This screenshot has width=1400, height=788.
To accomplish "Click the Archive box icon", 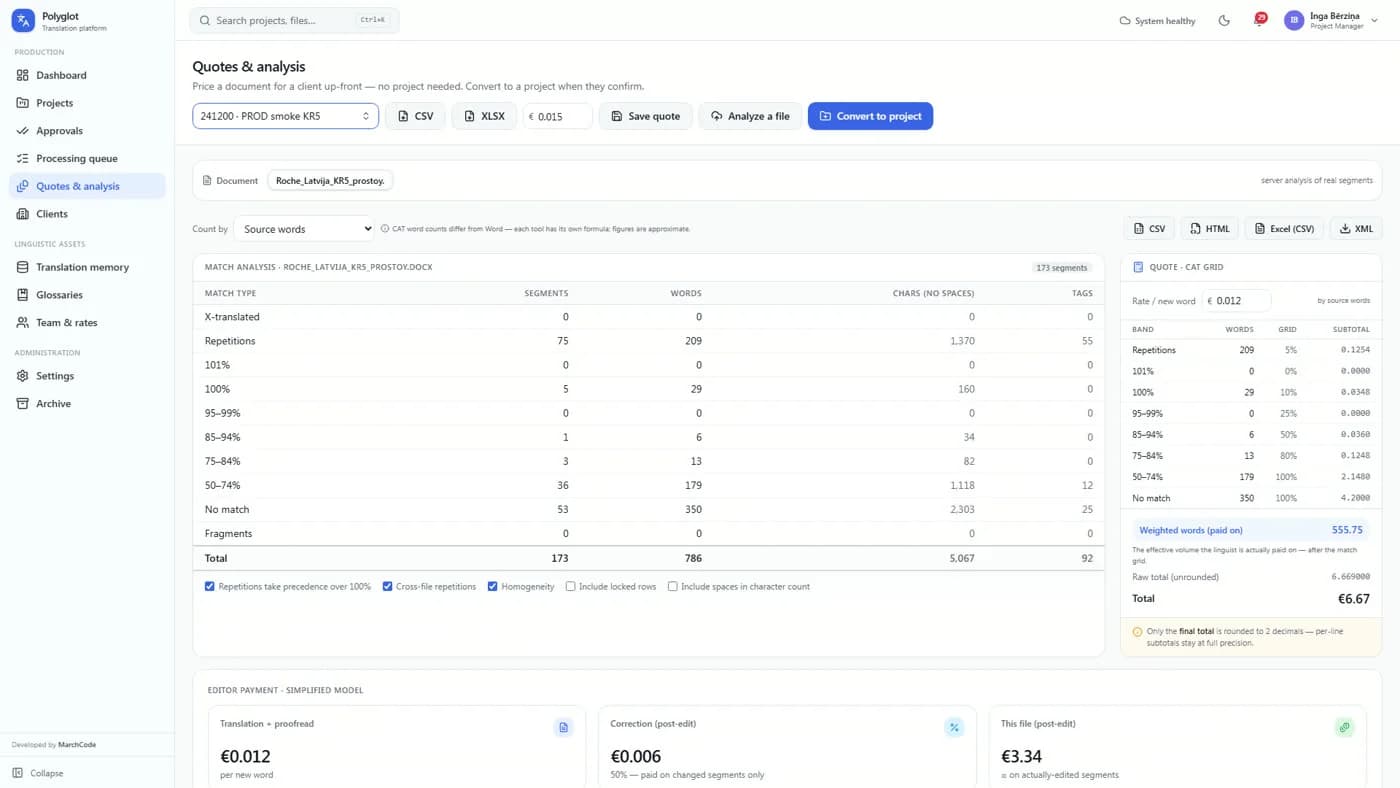I will (23, 403).
